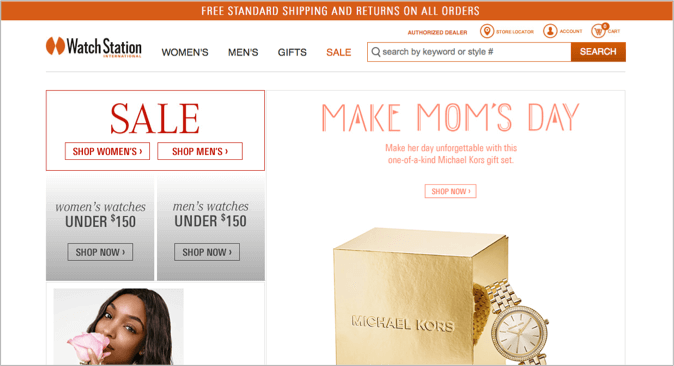The height and width of the screenshot is (366, 674).
Task: Click the Store Locator pin icon
Action: (x=487, y=31)
